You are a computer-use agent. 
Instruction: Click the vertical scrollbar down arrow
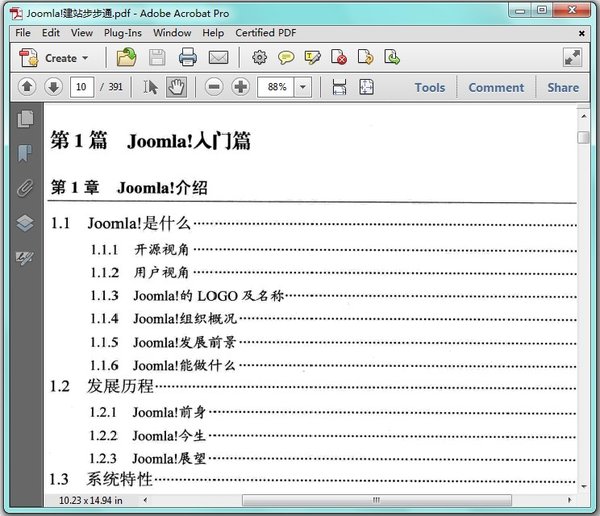point(584,487)
